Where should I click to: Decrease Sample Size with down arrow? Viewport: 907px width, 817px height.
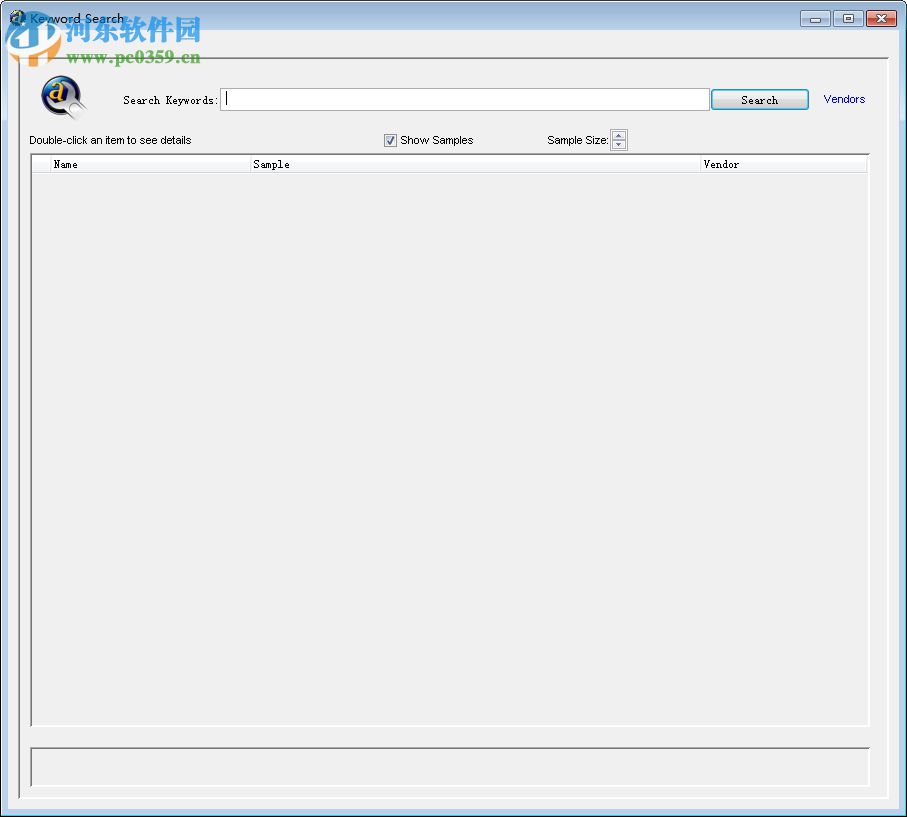click(x=619, y=144)
